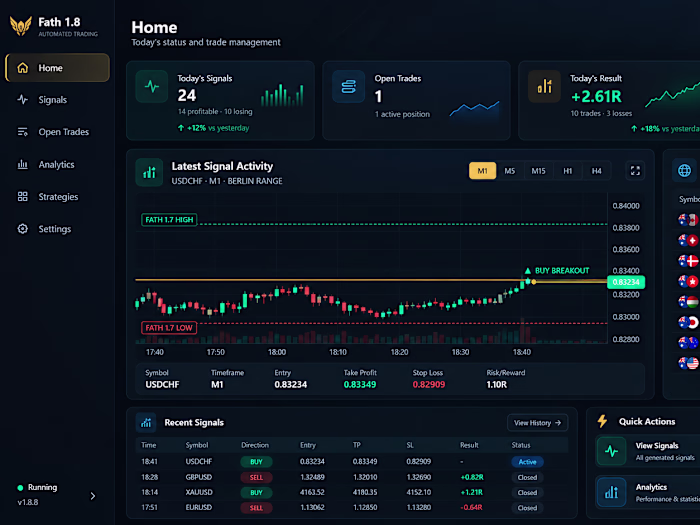Click the Today's Signals green bar sparkline
700x525 pixels.
pyautogui.click(x=282, y=95)
